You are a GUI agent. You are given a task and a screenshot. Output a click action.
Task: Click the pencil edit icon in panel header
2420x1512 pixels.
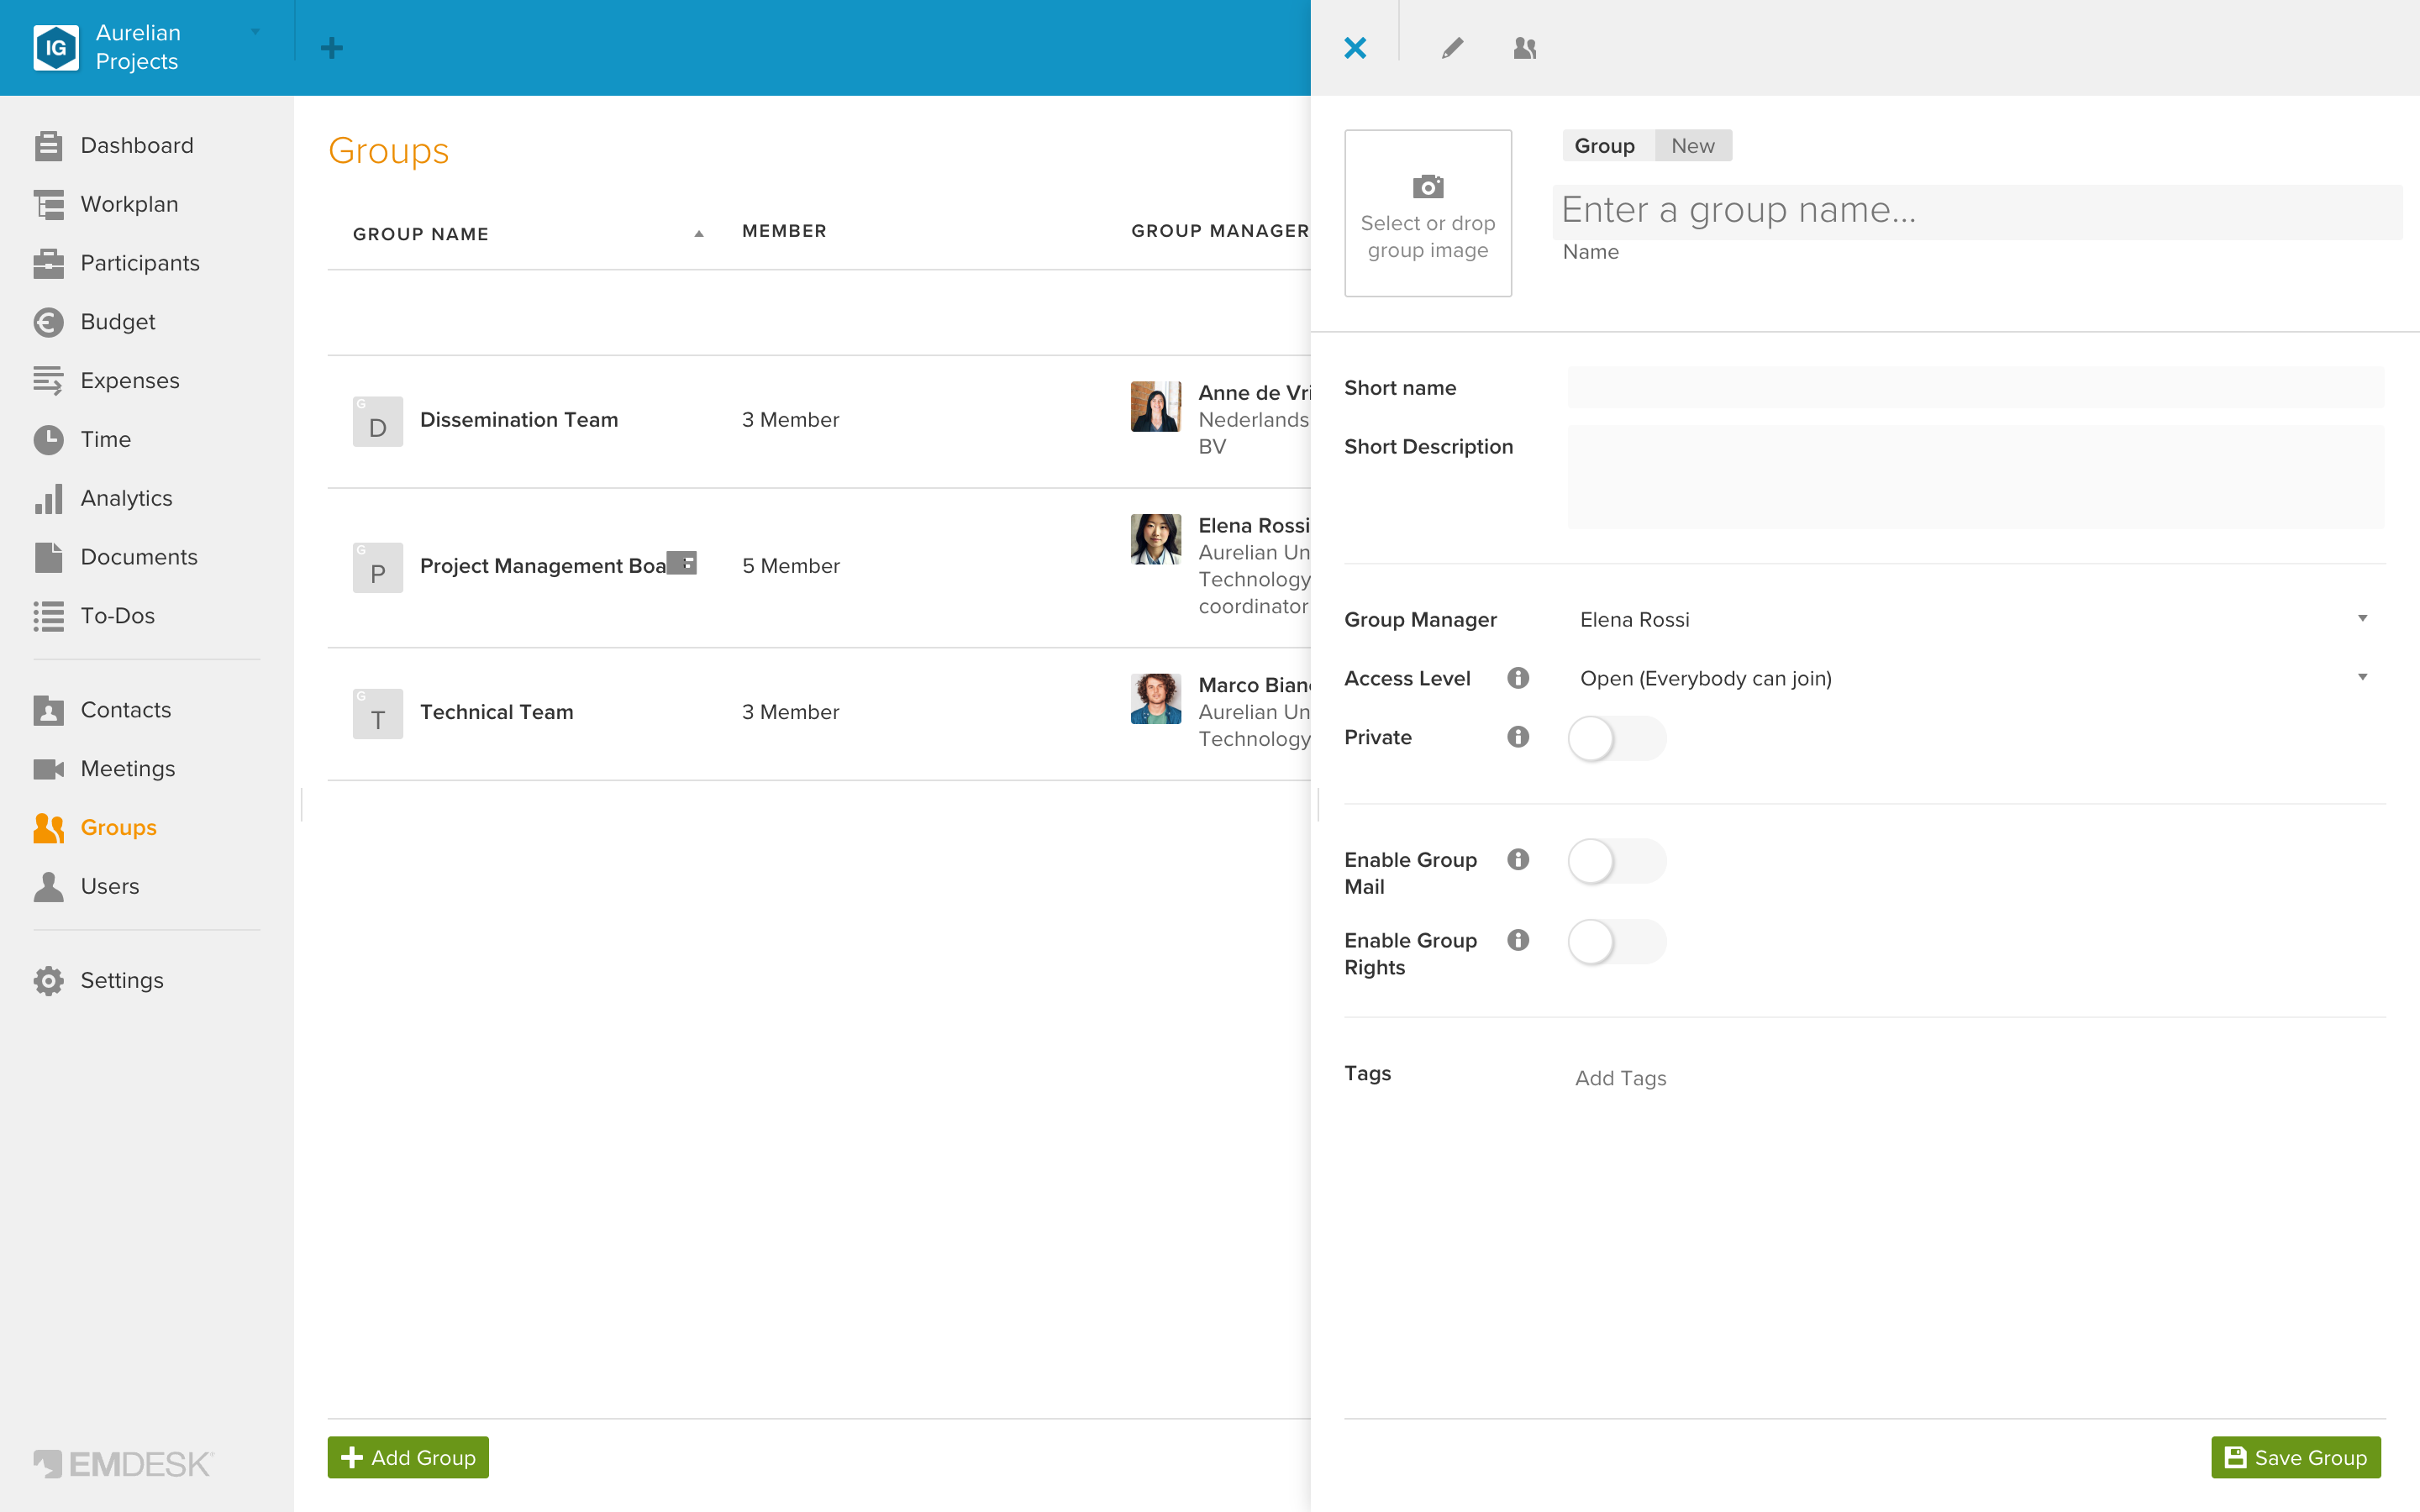pos(1452,48)
